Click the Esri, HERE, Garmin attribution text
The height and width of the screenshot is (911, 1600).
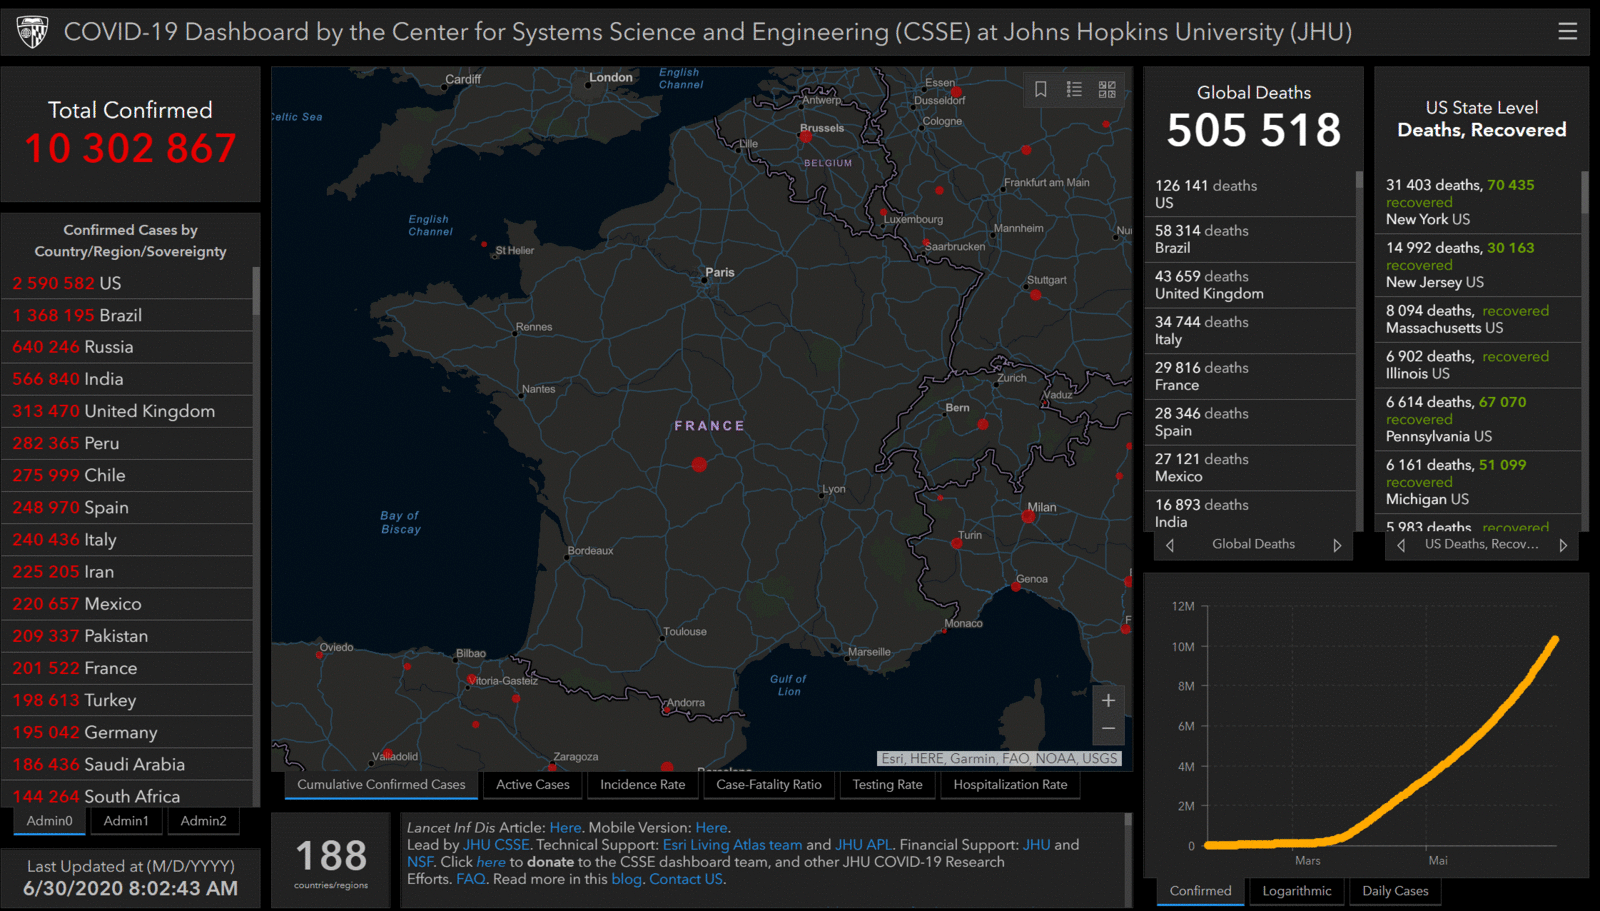pos(999,759)
